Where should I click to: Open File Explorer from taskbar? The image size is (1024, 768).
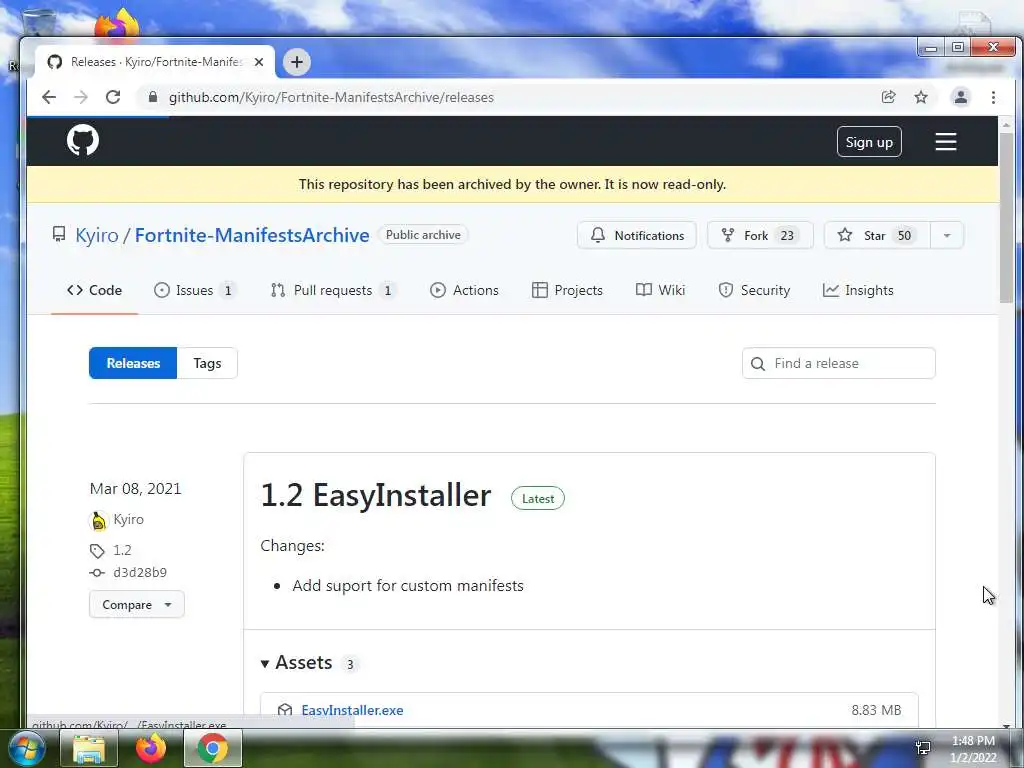(x=89, y=749)
